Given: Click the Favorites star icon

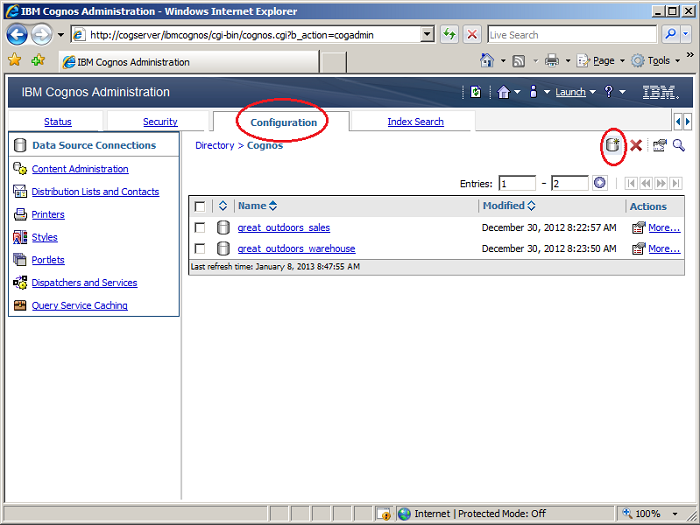Looking at the screenshot, I should 14,59.
